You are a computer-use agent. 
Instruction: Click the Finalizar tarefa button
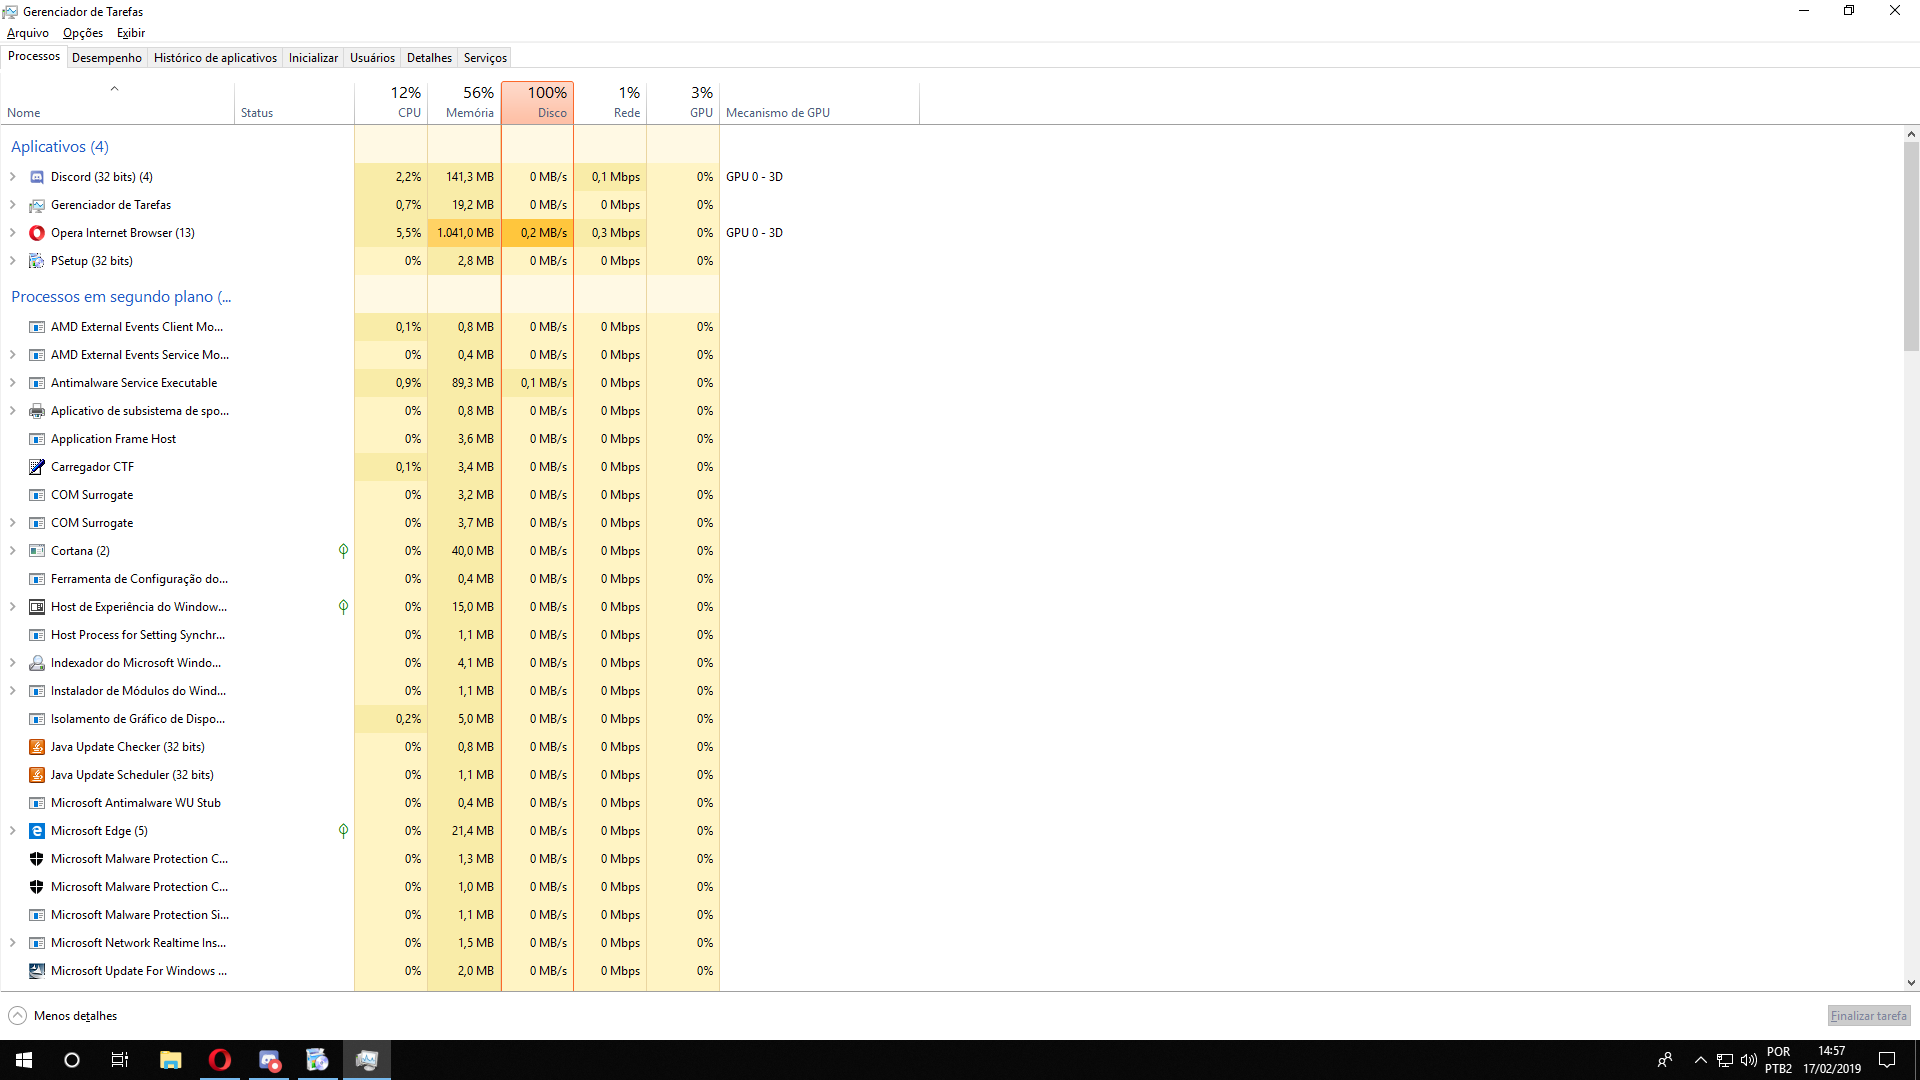click(x=1868, y=1016)
